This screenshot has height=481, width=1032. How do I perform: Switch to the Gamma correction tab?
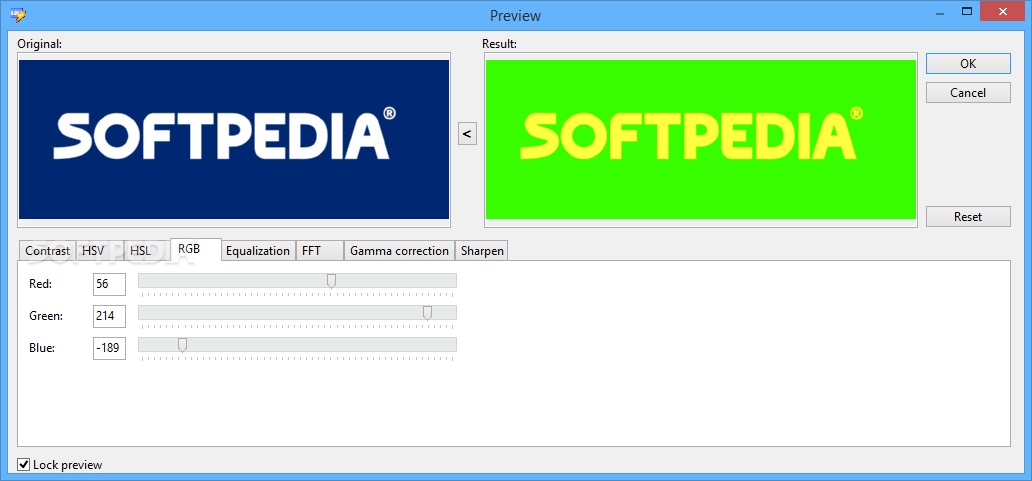point(400,251)
